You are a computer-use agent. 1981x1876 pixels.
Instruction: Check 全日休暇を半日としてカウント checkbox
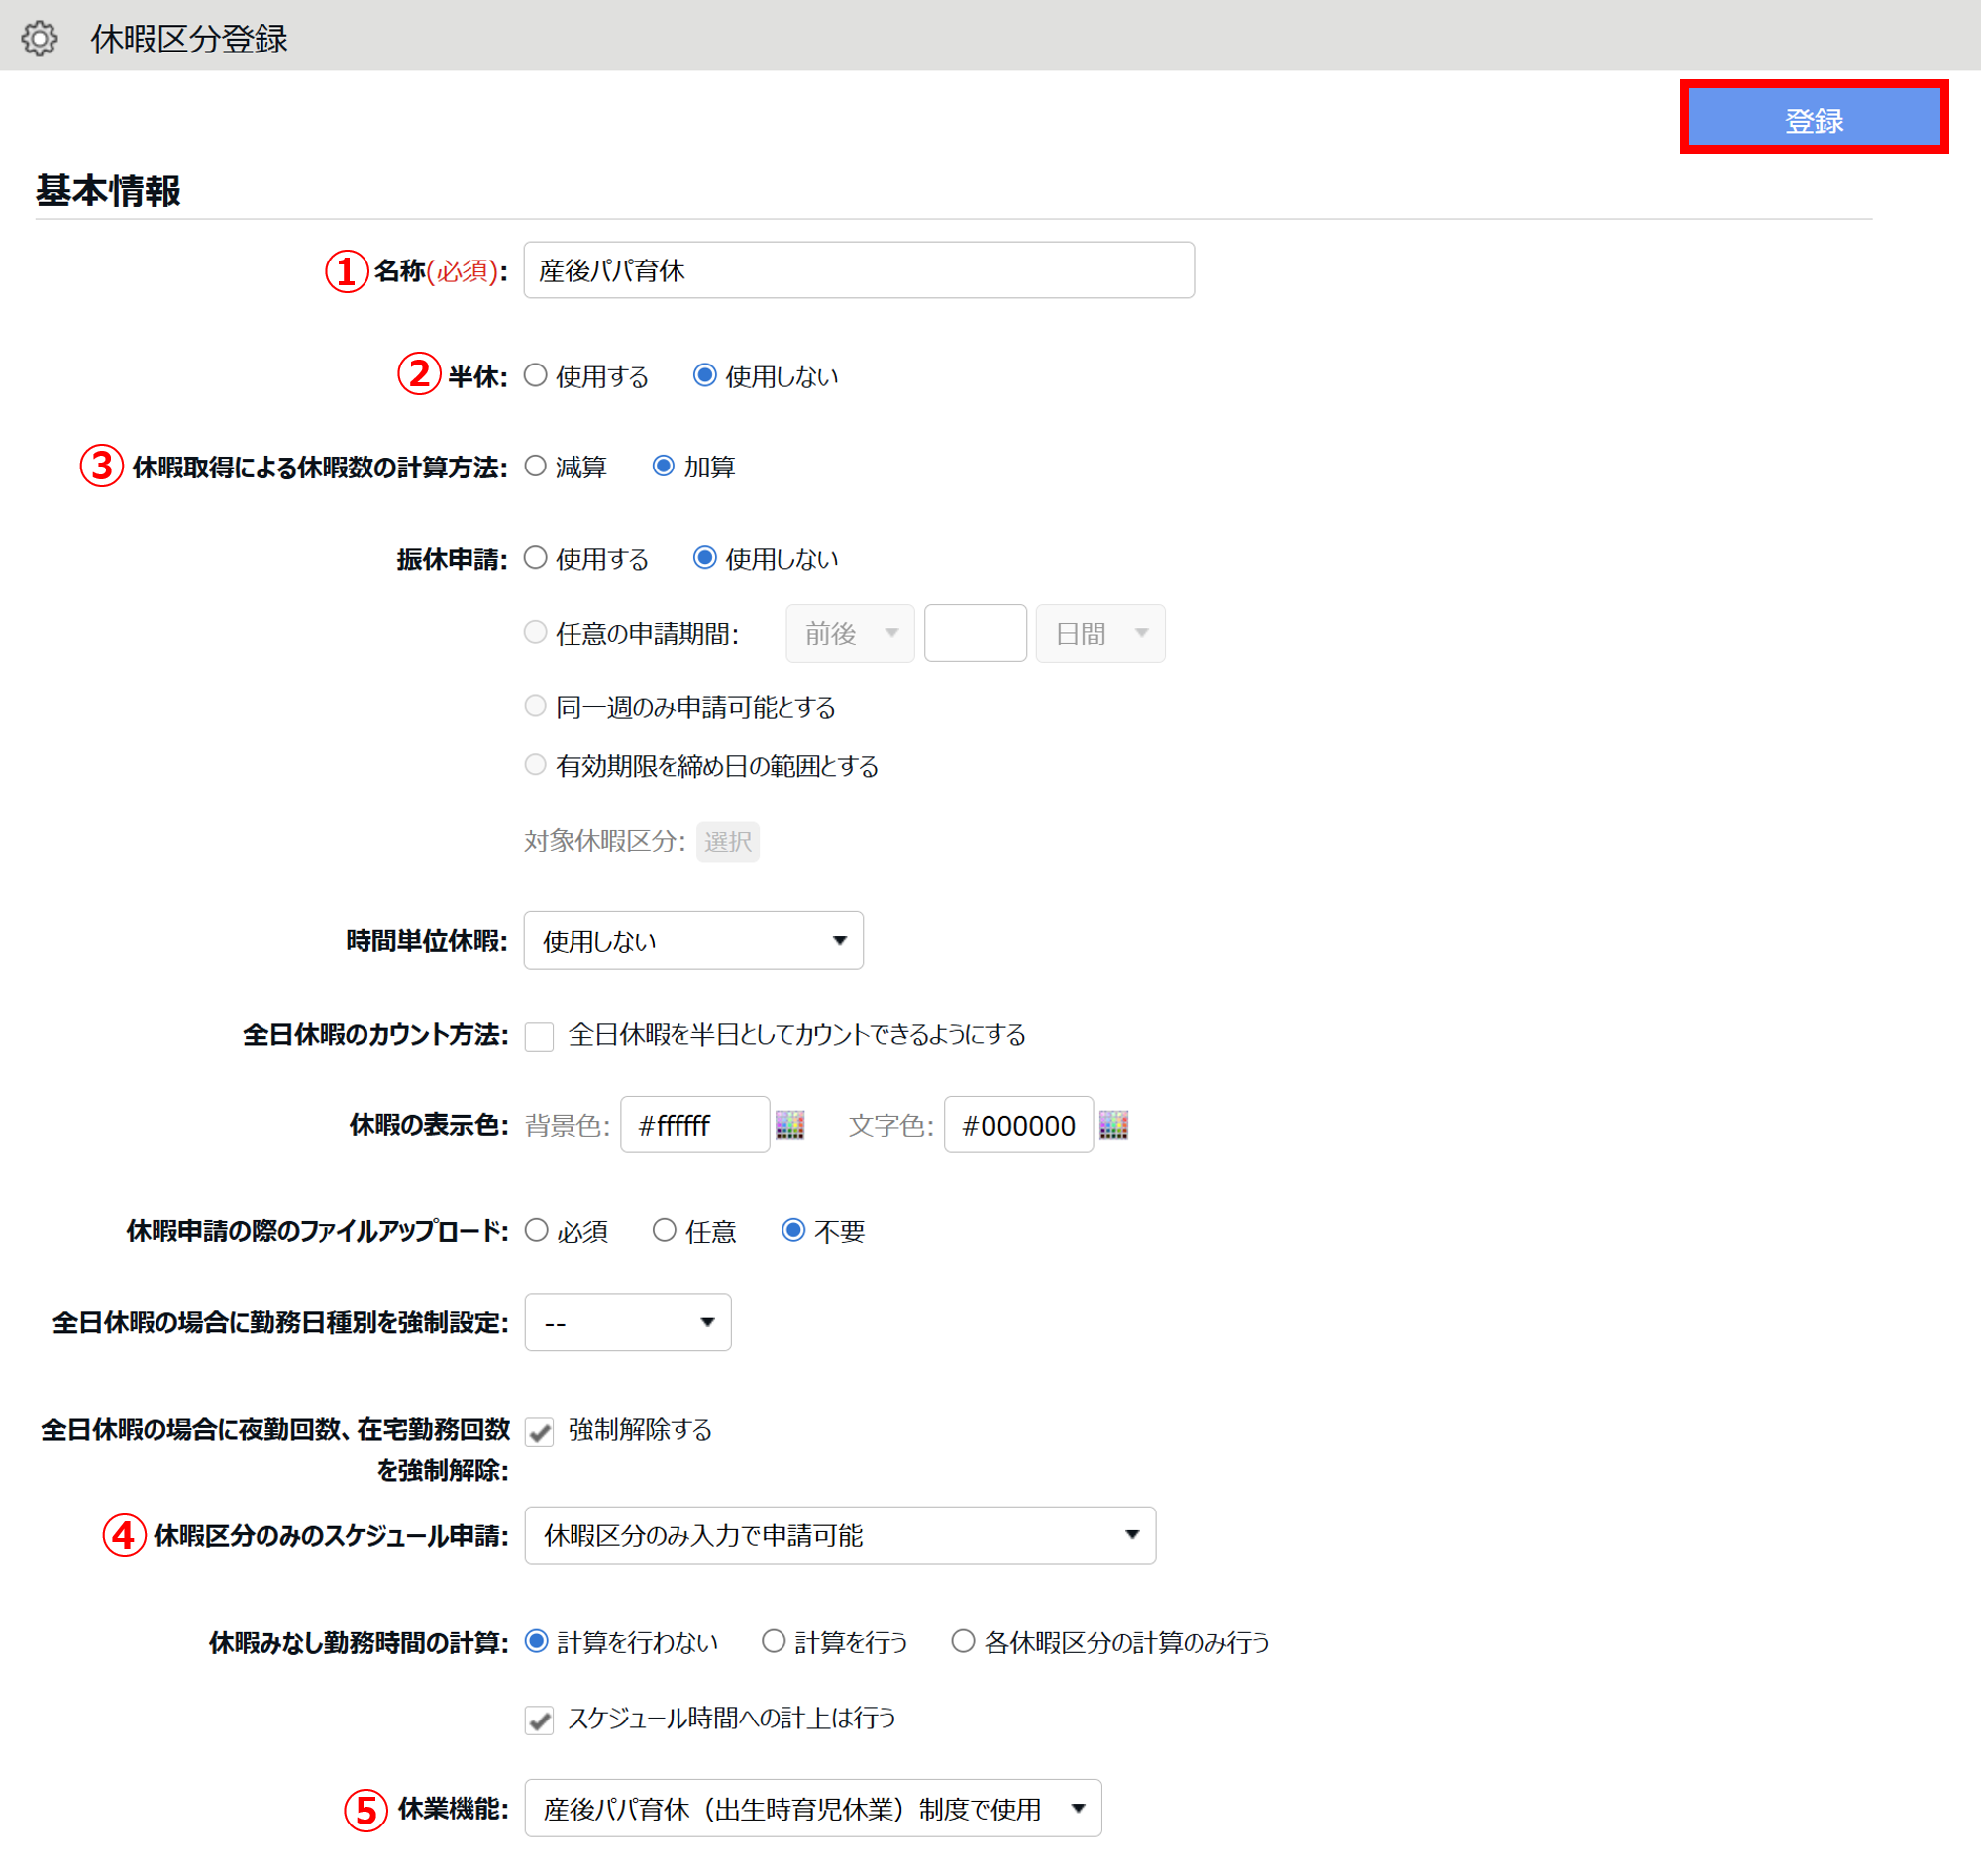coord(540,1036)
